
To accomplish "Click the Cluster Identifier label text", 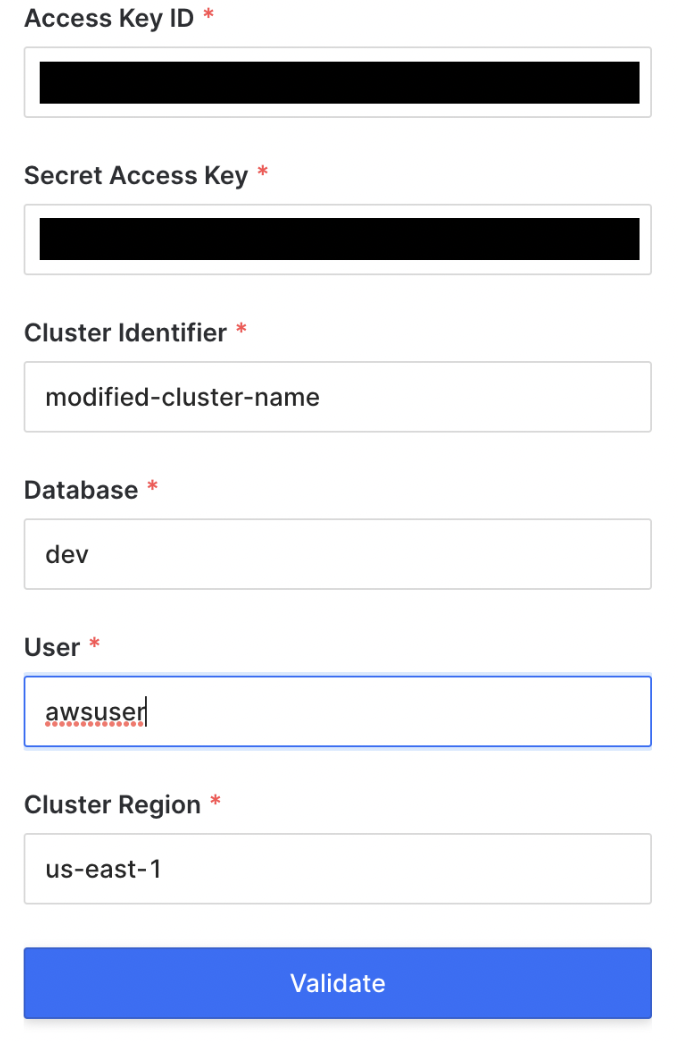I will pyautogui.click(x=126, y=333).
